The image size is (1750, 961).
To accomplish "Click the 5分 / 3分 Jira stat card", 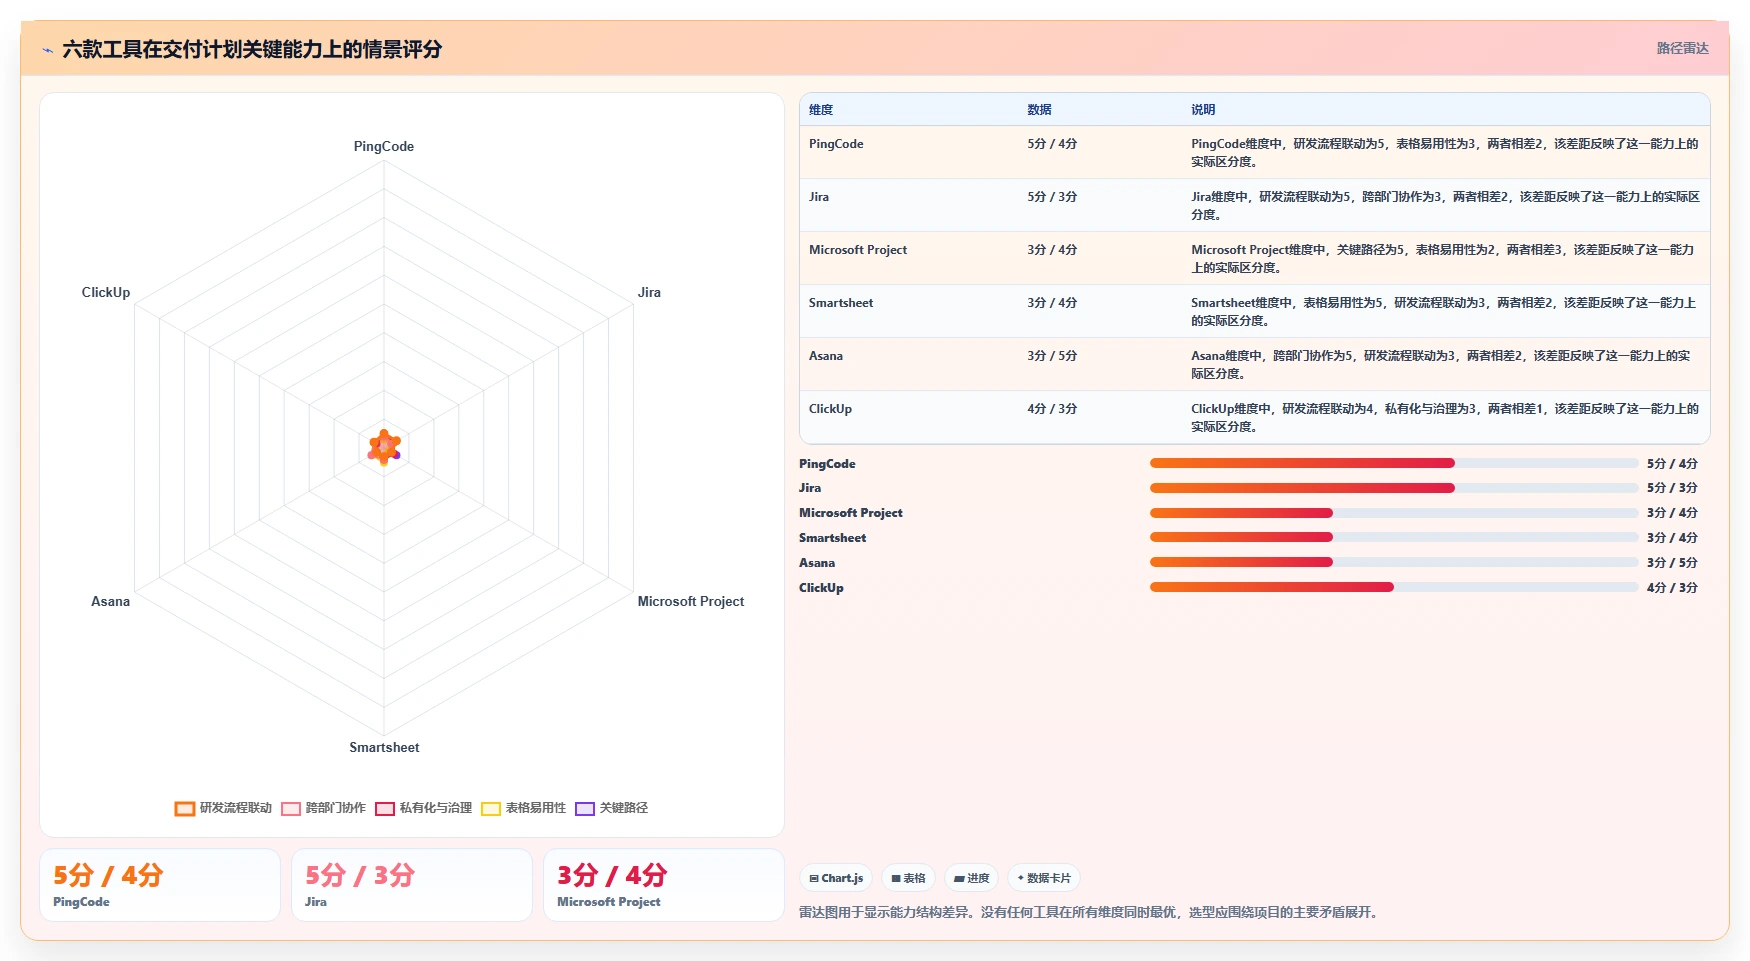I will pyautogui.click(x=412, y=885).
